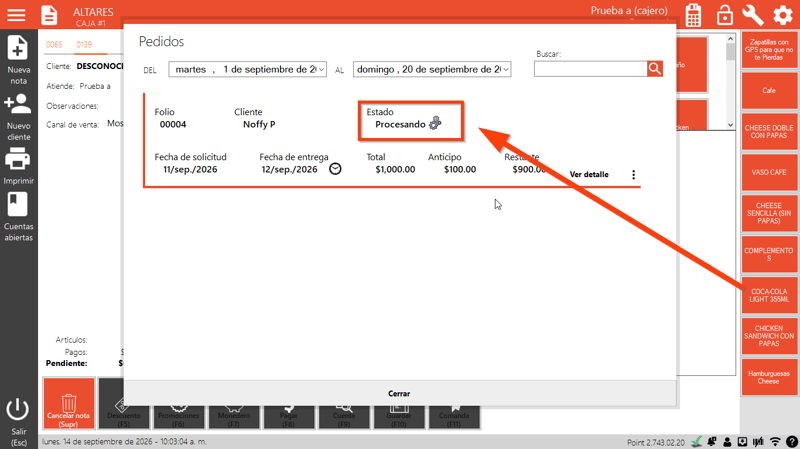
Task: Click the search magnifier button in Pedidos
Action: click(x=655, y=69)
